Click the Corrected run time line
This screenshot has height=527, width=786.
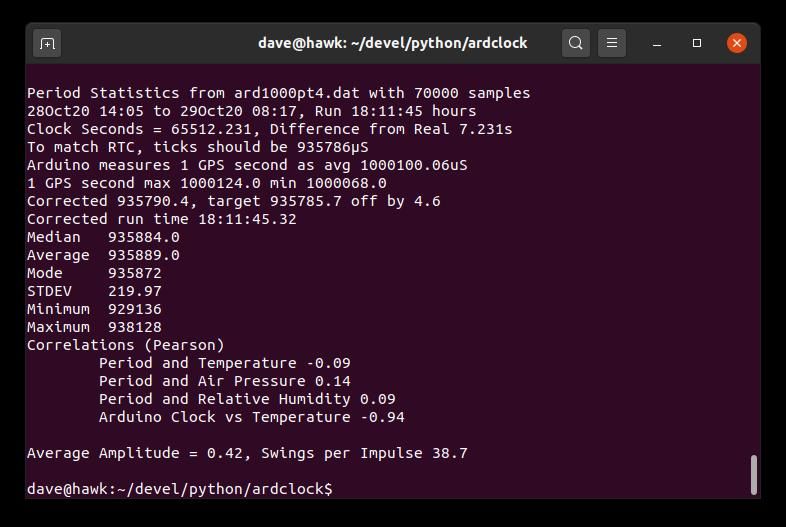click(x=161, y=219)
